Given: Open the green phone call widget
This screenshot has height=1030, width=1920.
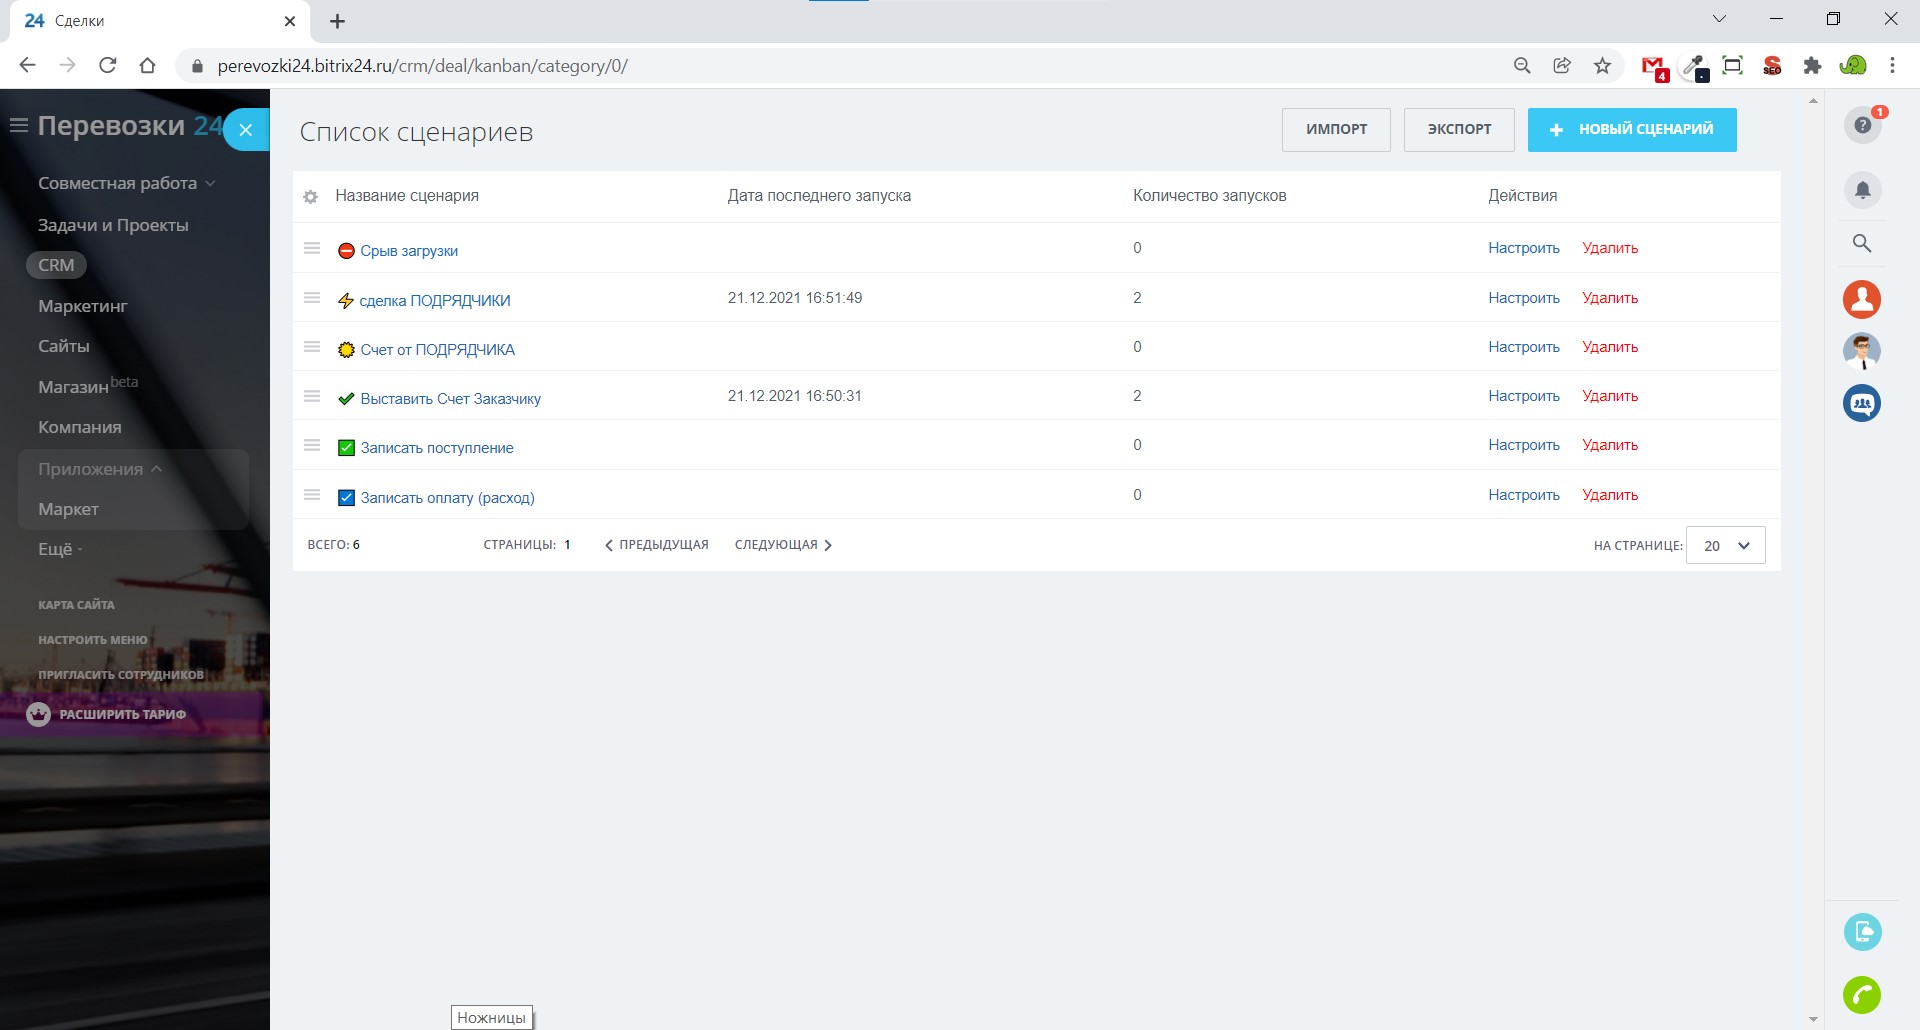Looking at the screenshot, I should (x=1862, y=995).
